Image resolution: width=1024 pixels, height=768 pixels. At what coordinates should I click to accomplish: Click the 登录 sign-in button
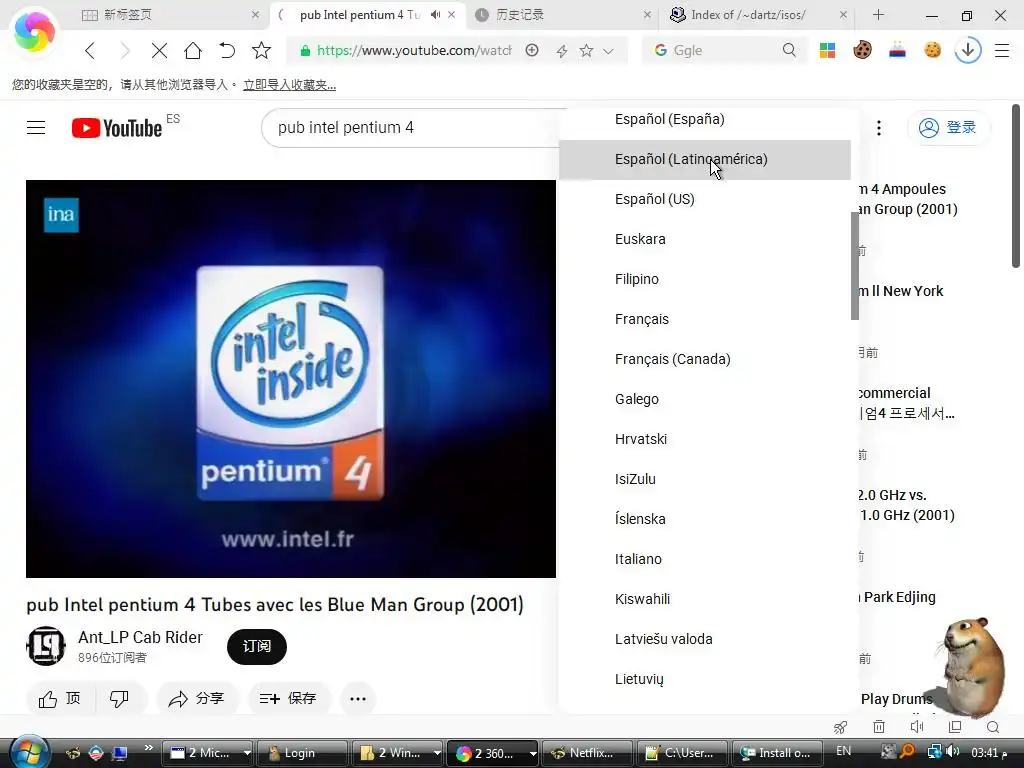click(x=948, y=127)
